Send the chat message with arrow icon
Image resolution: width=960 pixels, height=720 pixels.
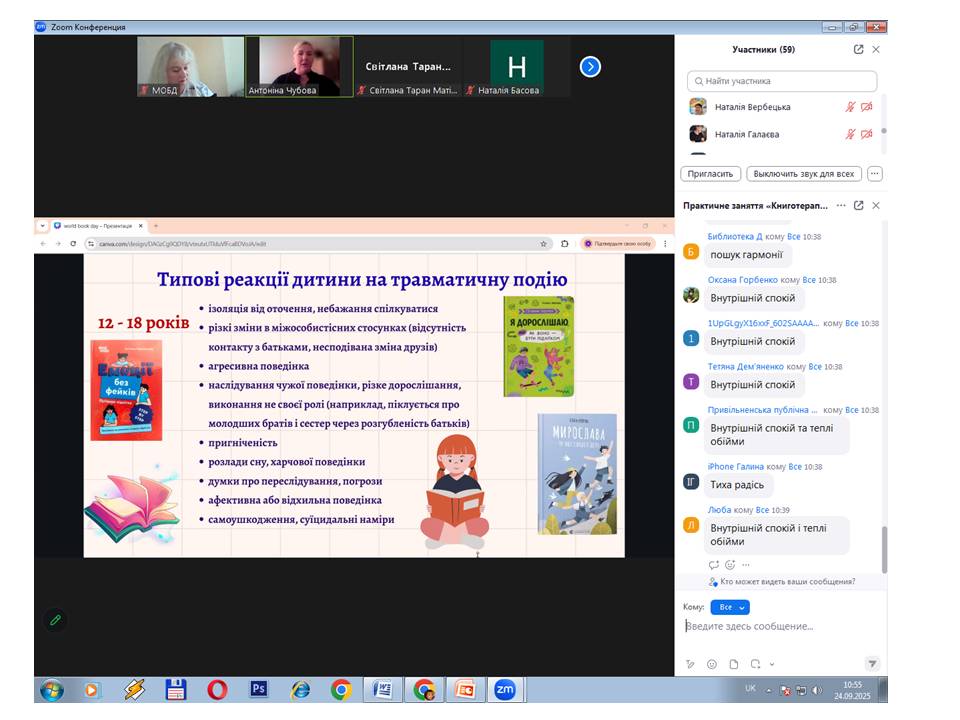click(872, 664)
